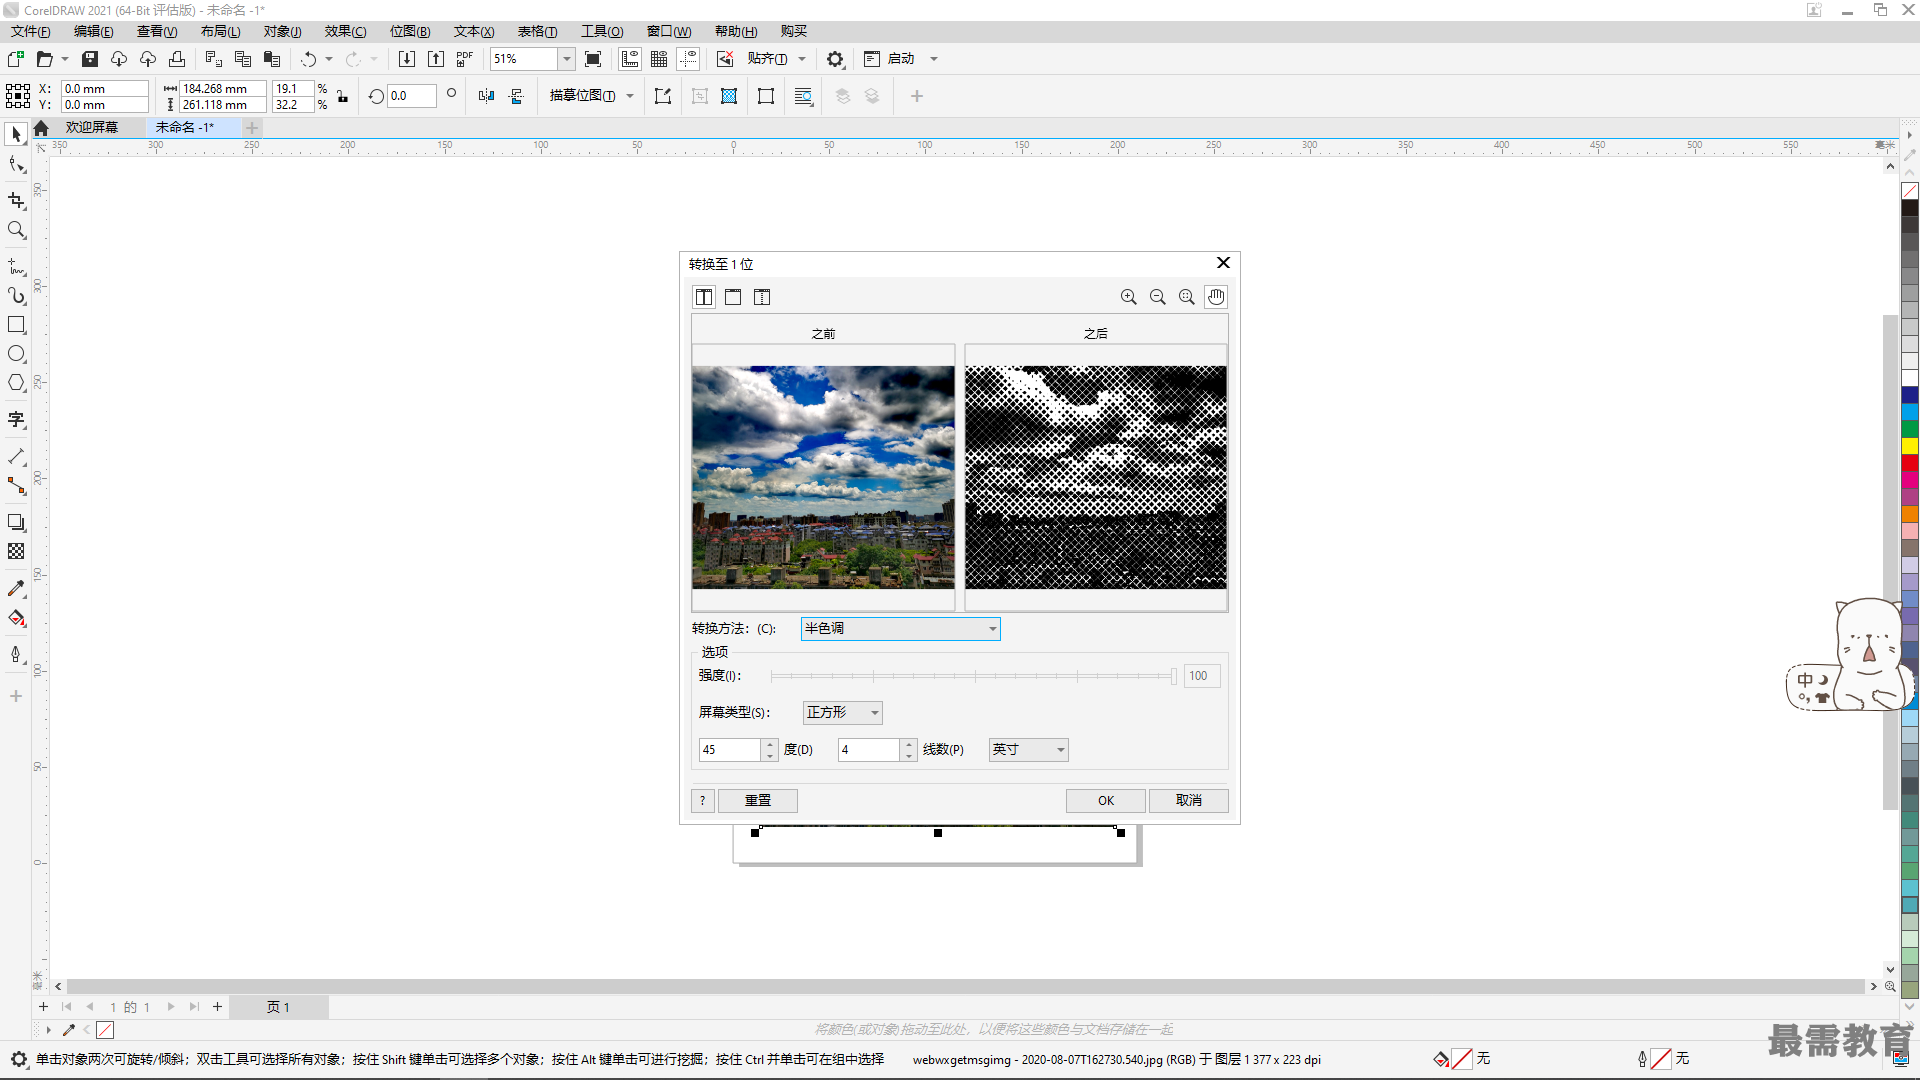This screenshot has width=1920, height=1080.
Task: Click the Import icon in toolbar
Action: [407, 59]
